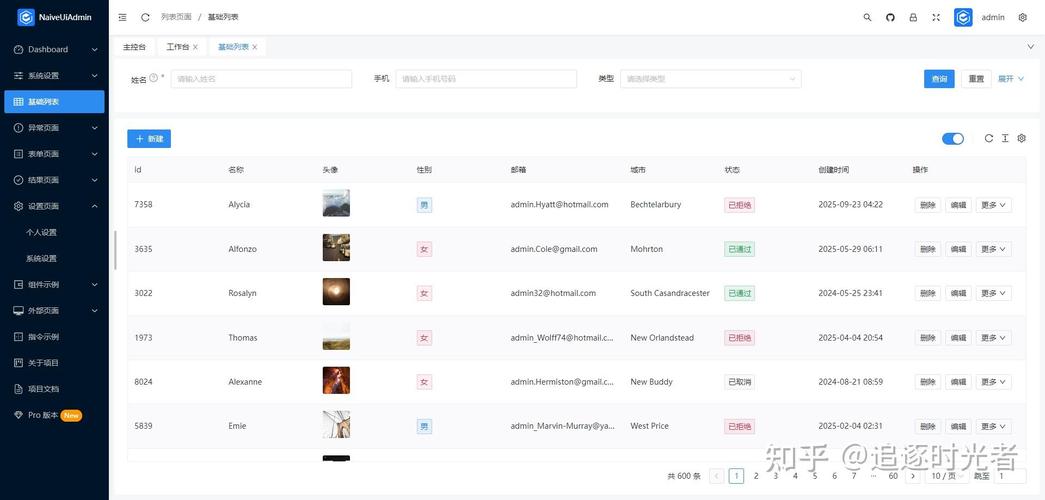Image resolution: width=1045 pixels, height=500 pixels.
Task: Open 项目文档 sidebar item
Action: tap(54, 389)
